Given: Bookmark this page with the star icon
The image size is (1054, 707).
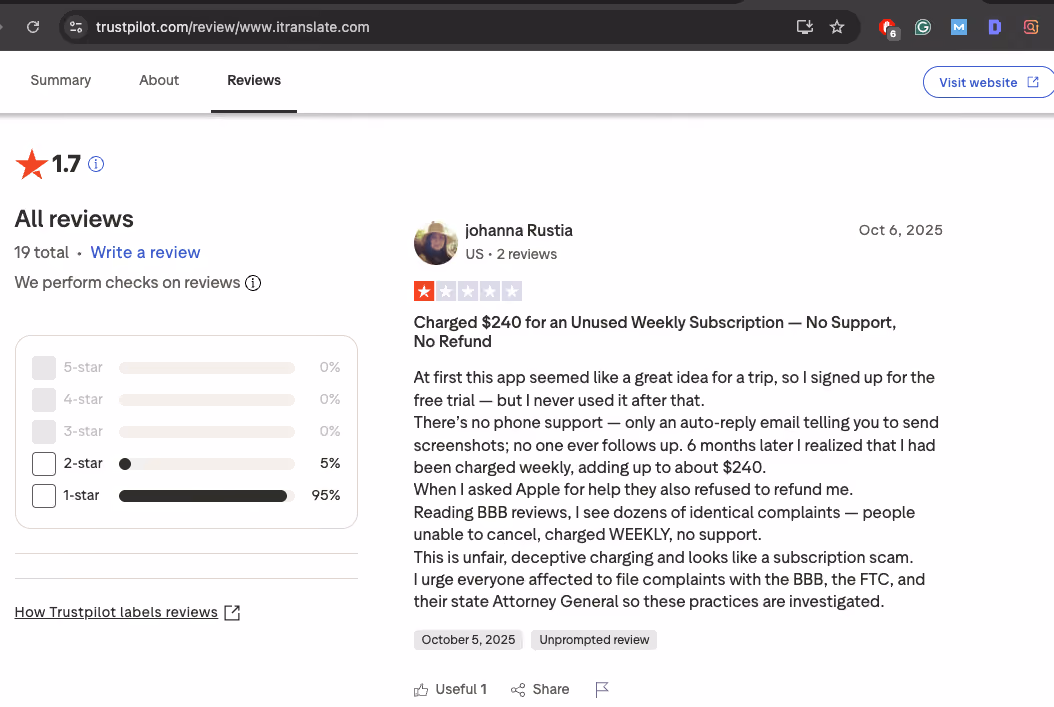Looking at the screenshot, I should [x=837, y=27].
